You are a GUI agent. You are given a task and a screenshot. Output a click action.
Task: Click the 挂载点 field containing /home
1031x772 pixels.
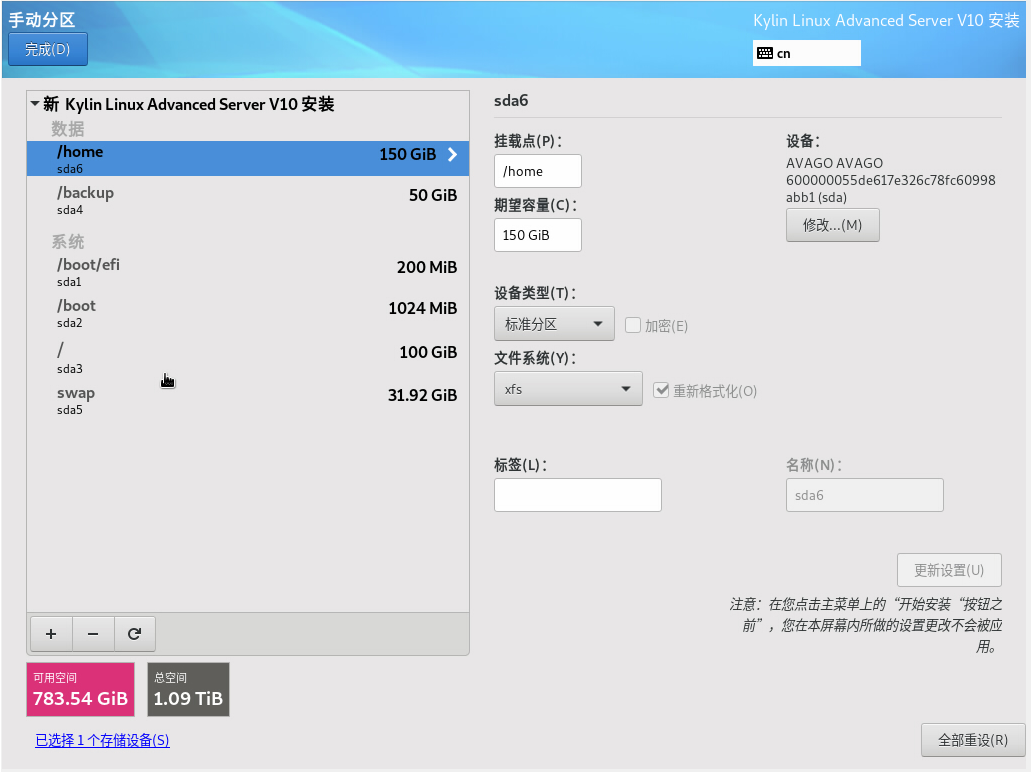click(x=538, y=171)
